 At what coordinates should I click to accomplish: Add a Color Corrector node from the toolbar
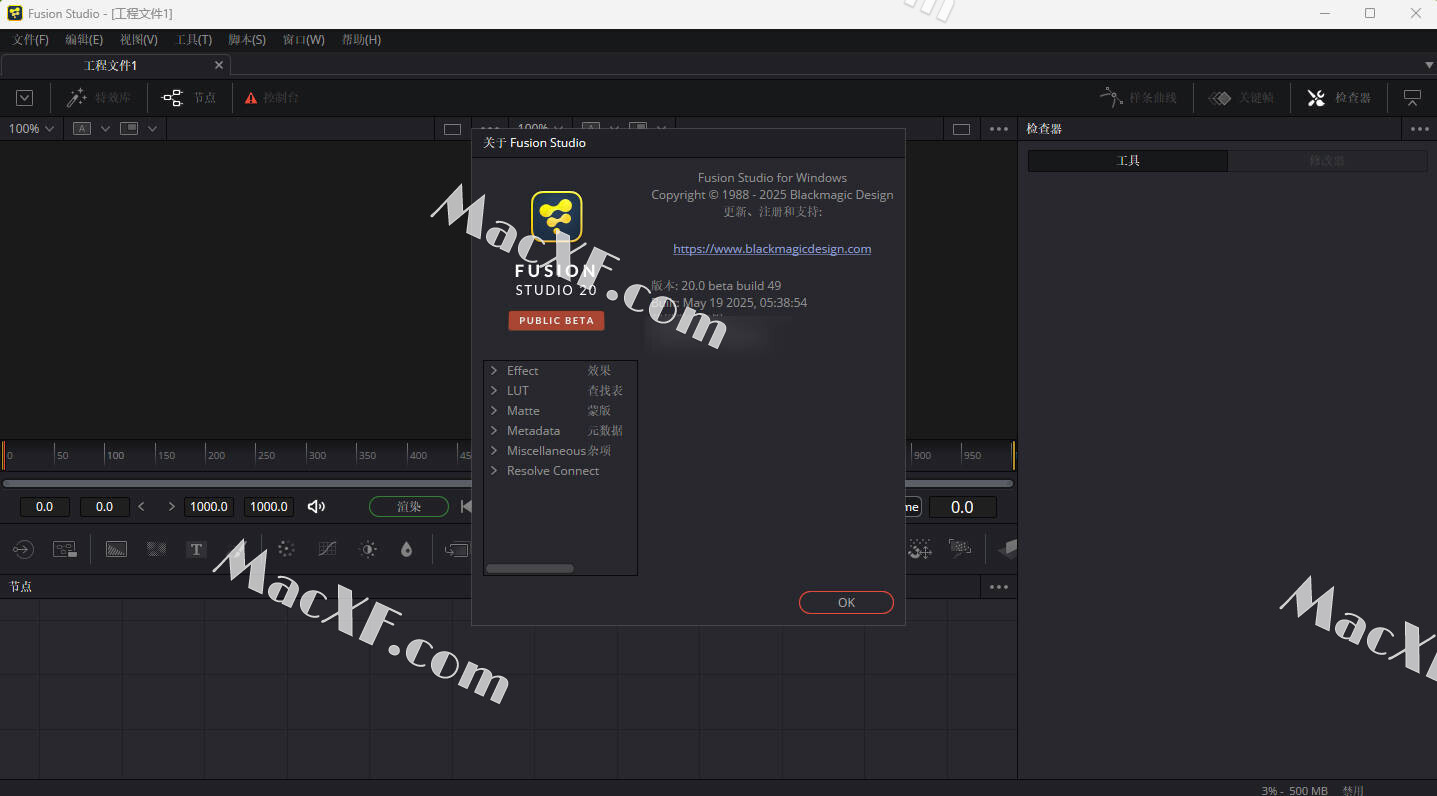[x=286, y=549]
